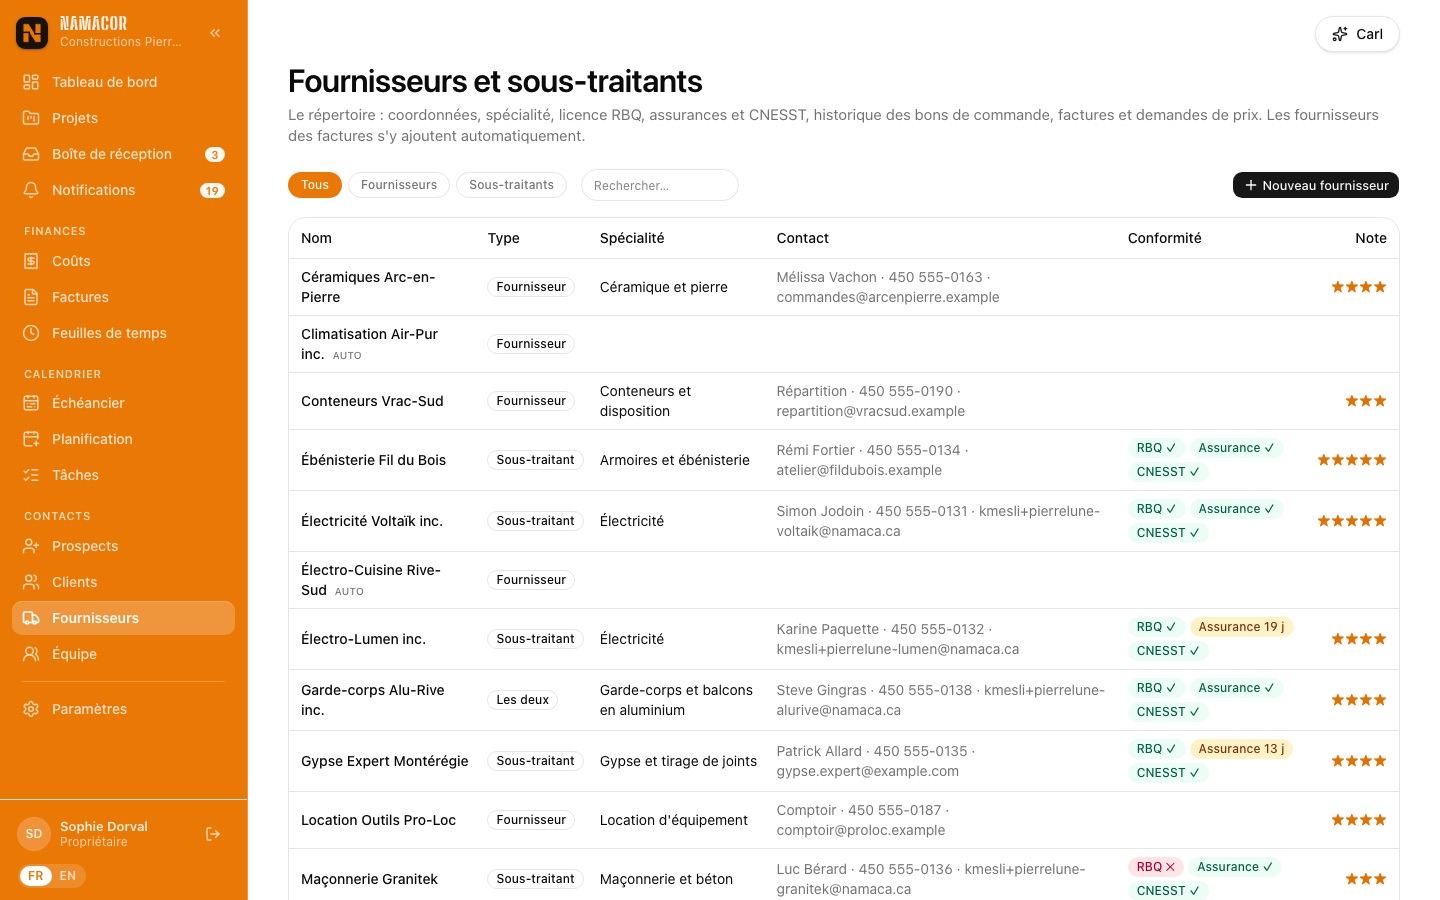Open the Fournisseurs truck icon
Screen dimensions: 1440x900
tap(31, 618)
